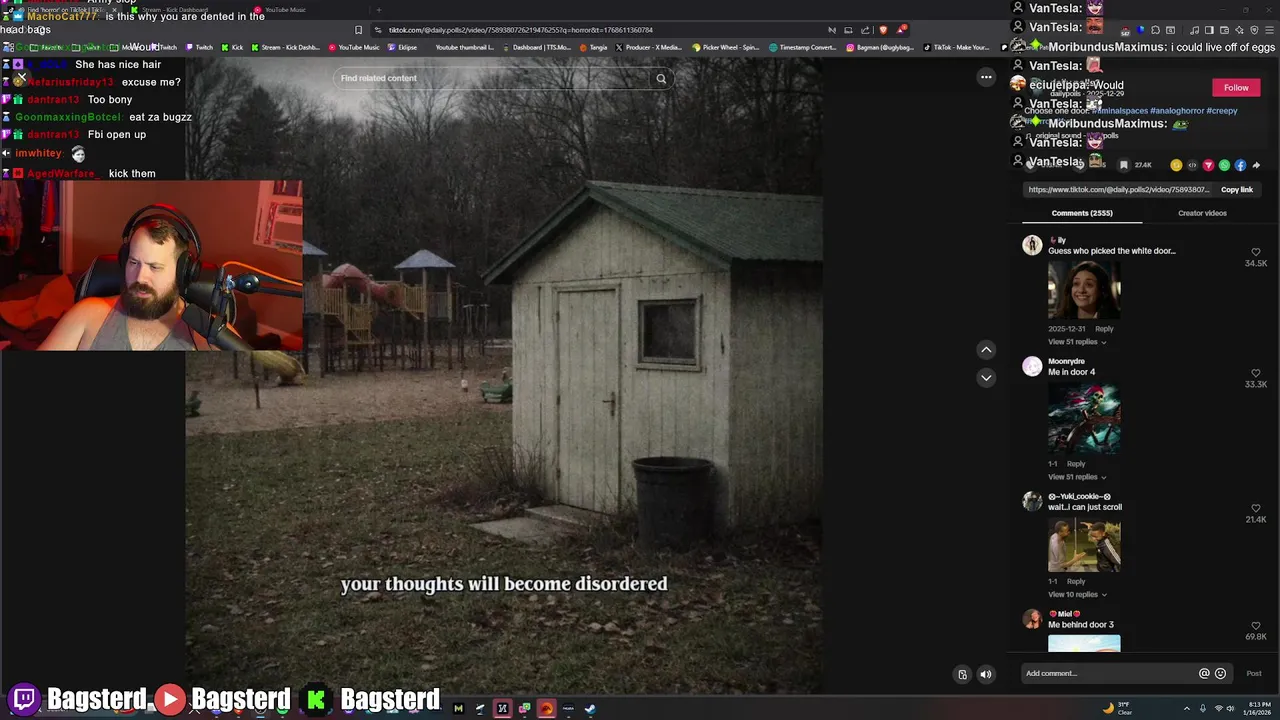Open the VPN shield icon in browser toolbar

click(1254, 30)
